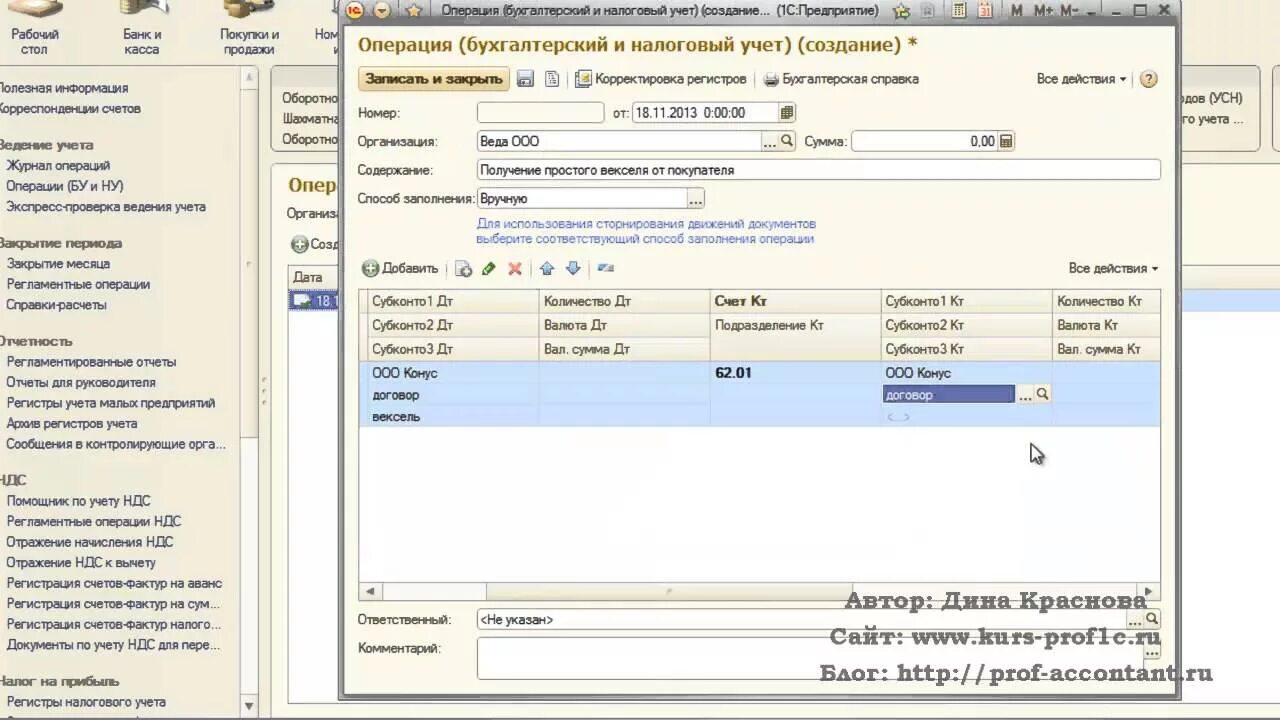Open the form's top Все действия dropdown
The width and height of the screenshot is (1280, 720).
tap(1081, 79)
